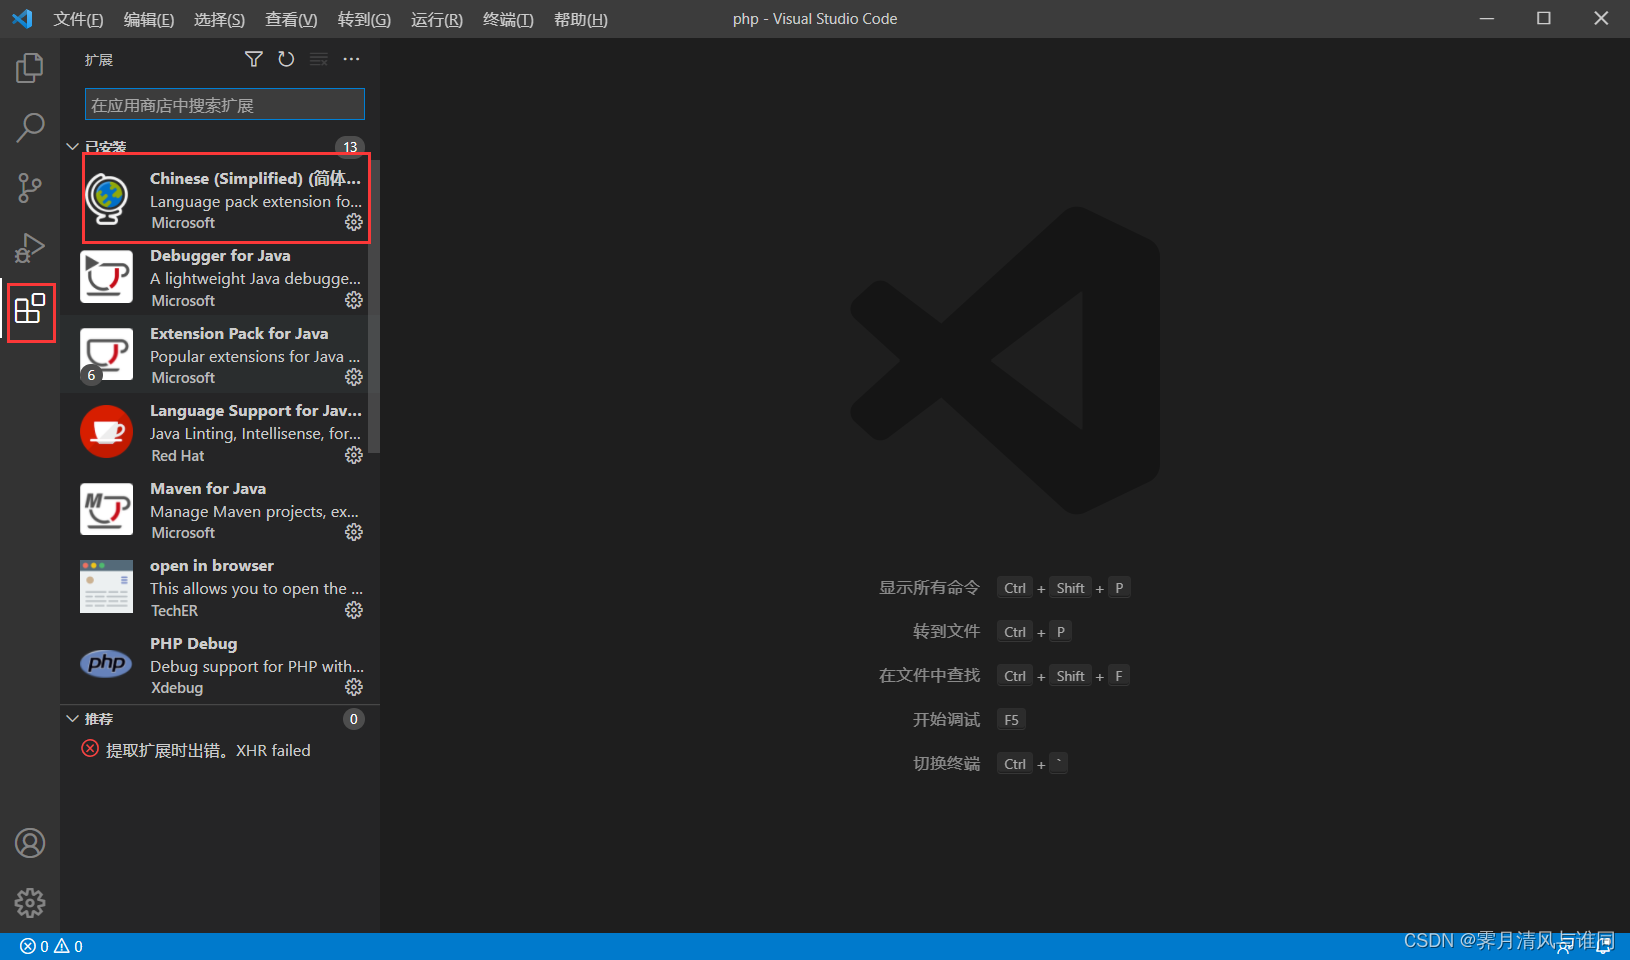The image size is (1630, 960).
Task: Select Maven for Java extension title
Action: click(x=208, y=488)
